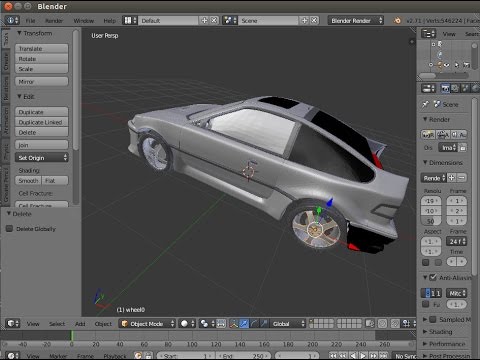Image resolution: width=480 pixels, height=360 pixels.
Task: Select the scale manipulator icon
Action: (264, 323)
